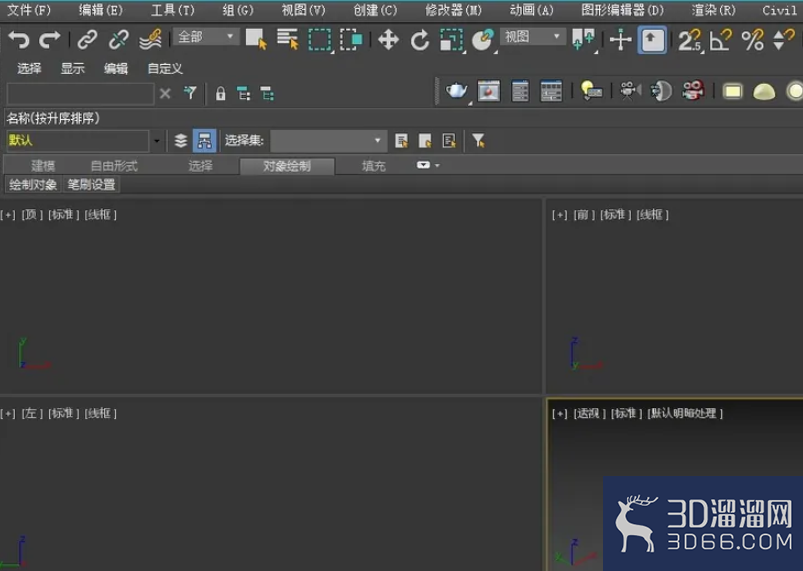Click the scene explorer funnel filter icon
Image resolution: width=803 pixels, height=571 pixels.
(x=190, y=93)
